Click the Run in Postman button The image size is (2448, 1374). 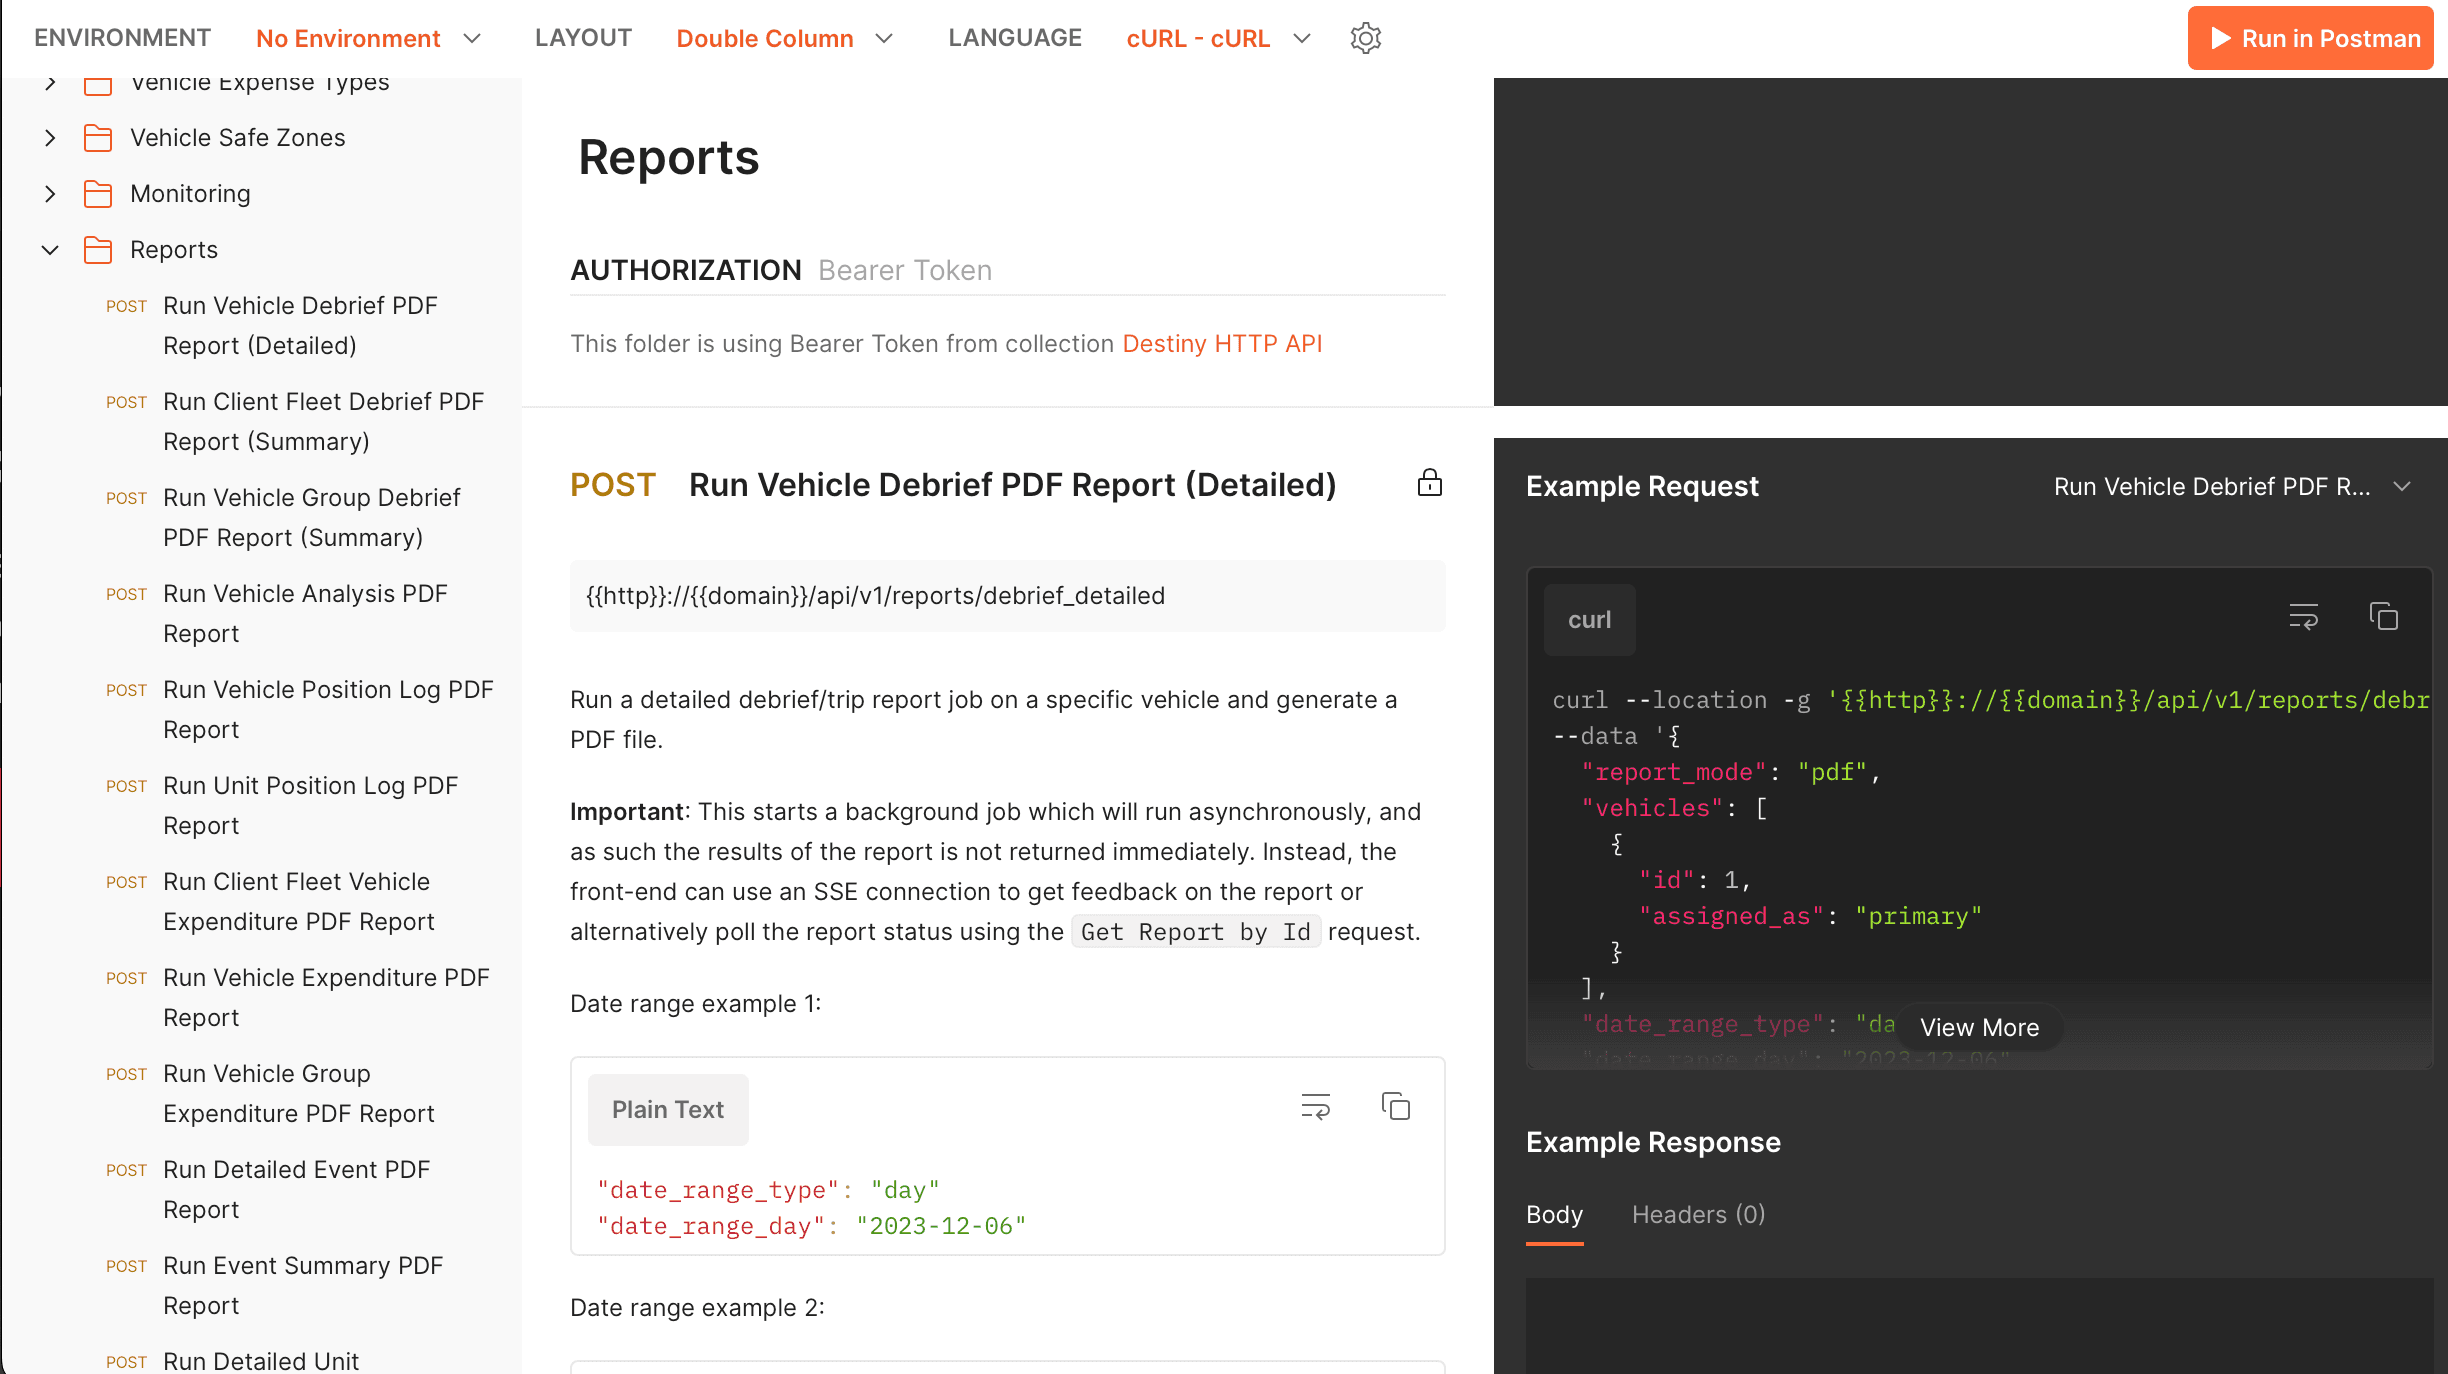pos(2310,38)
